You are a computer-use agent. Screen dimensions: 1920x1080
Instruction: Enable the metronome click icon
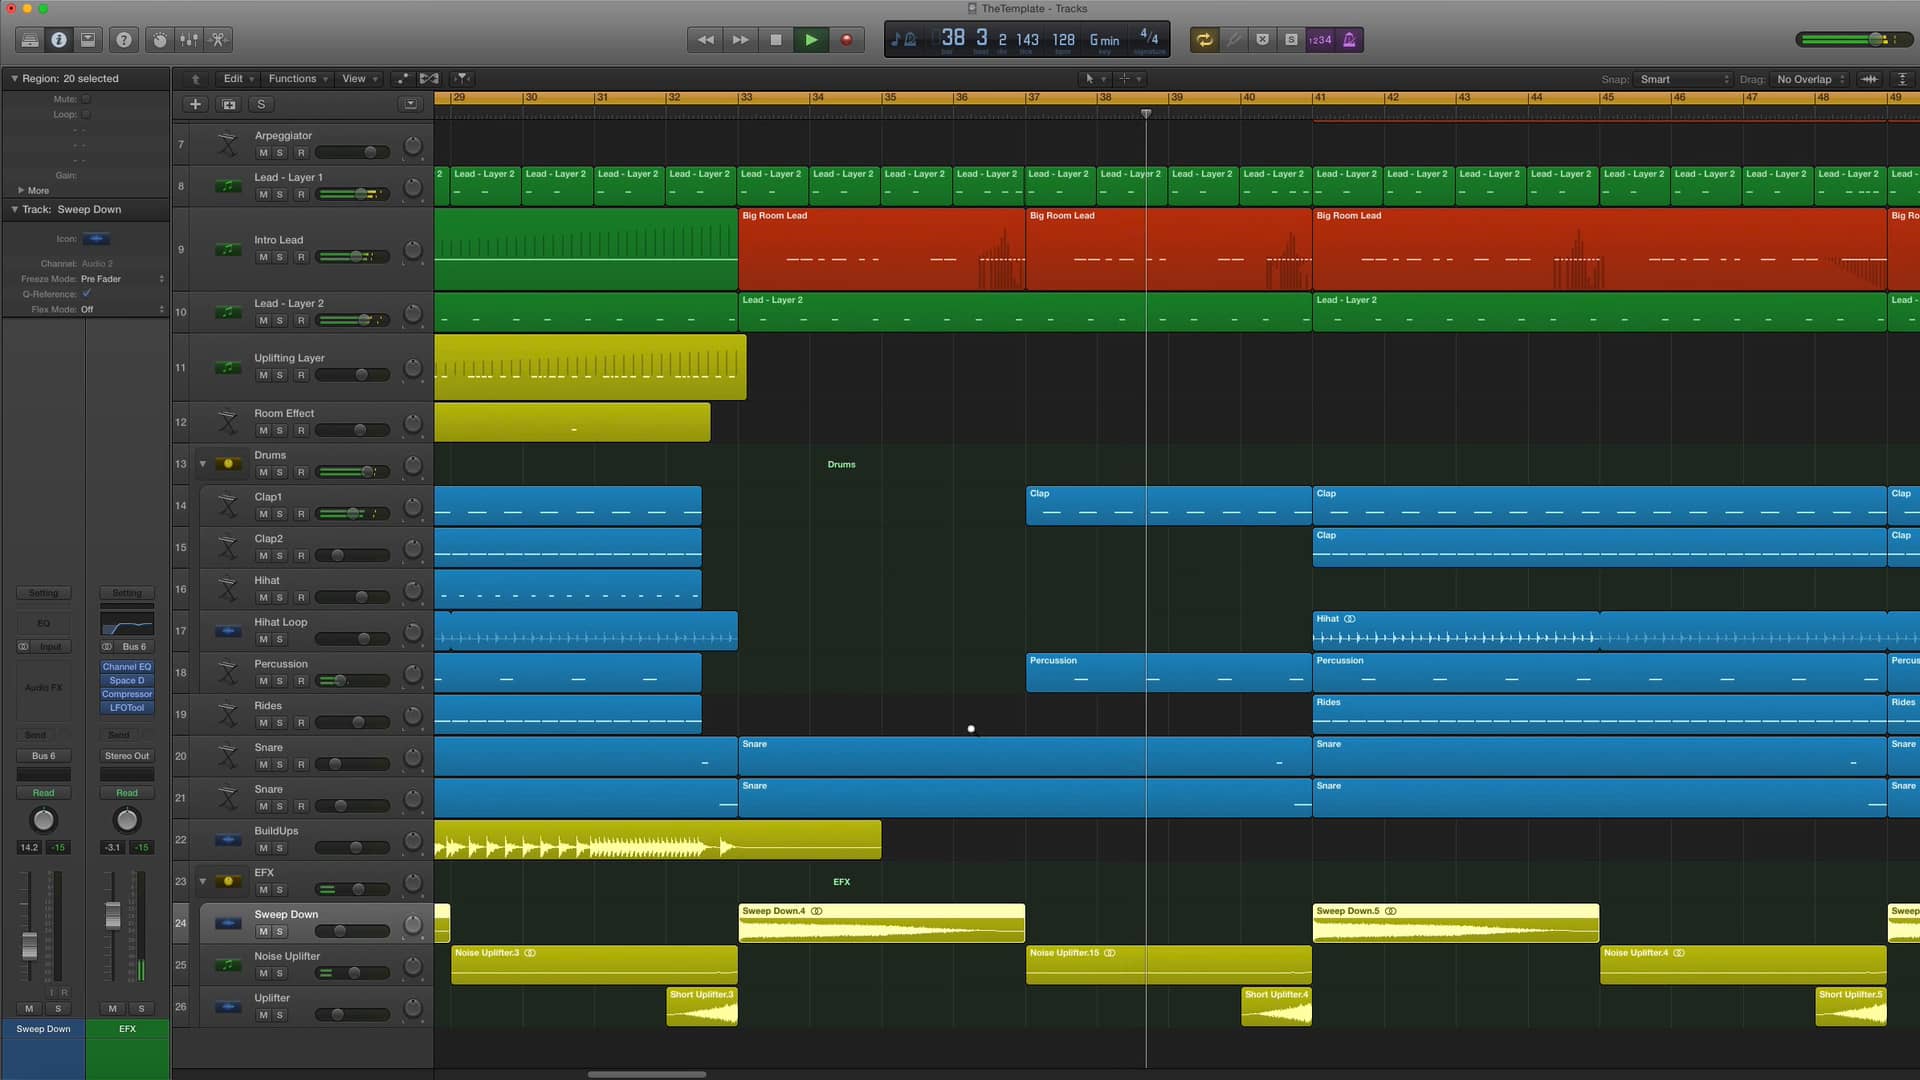tap(1348, 40)
